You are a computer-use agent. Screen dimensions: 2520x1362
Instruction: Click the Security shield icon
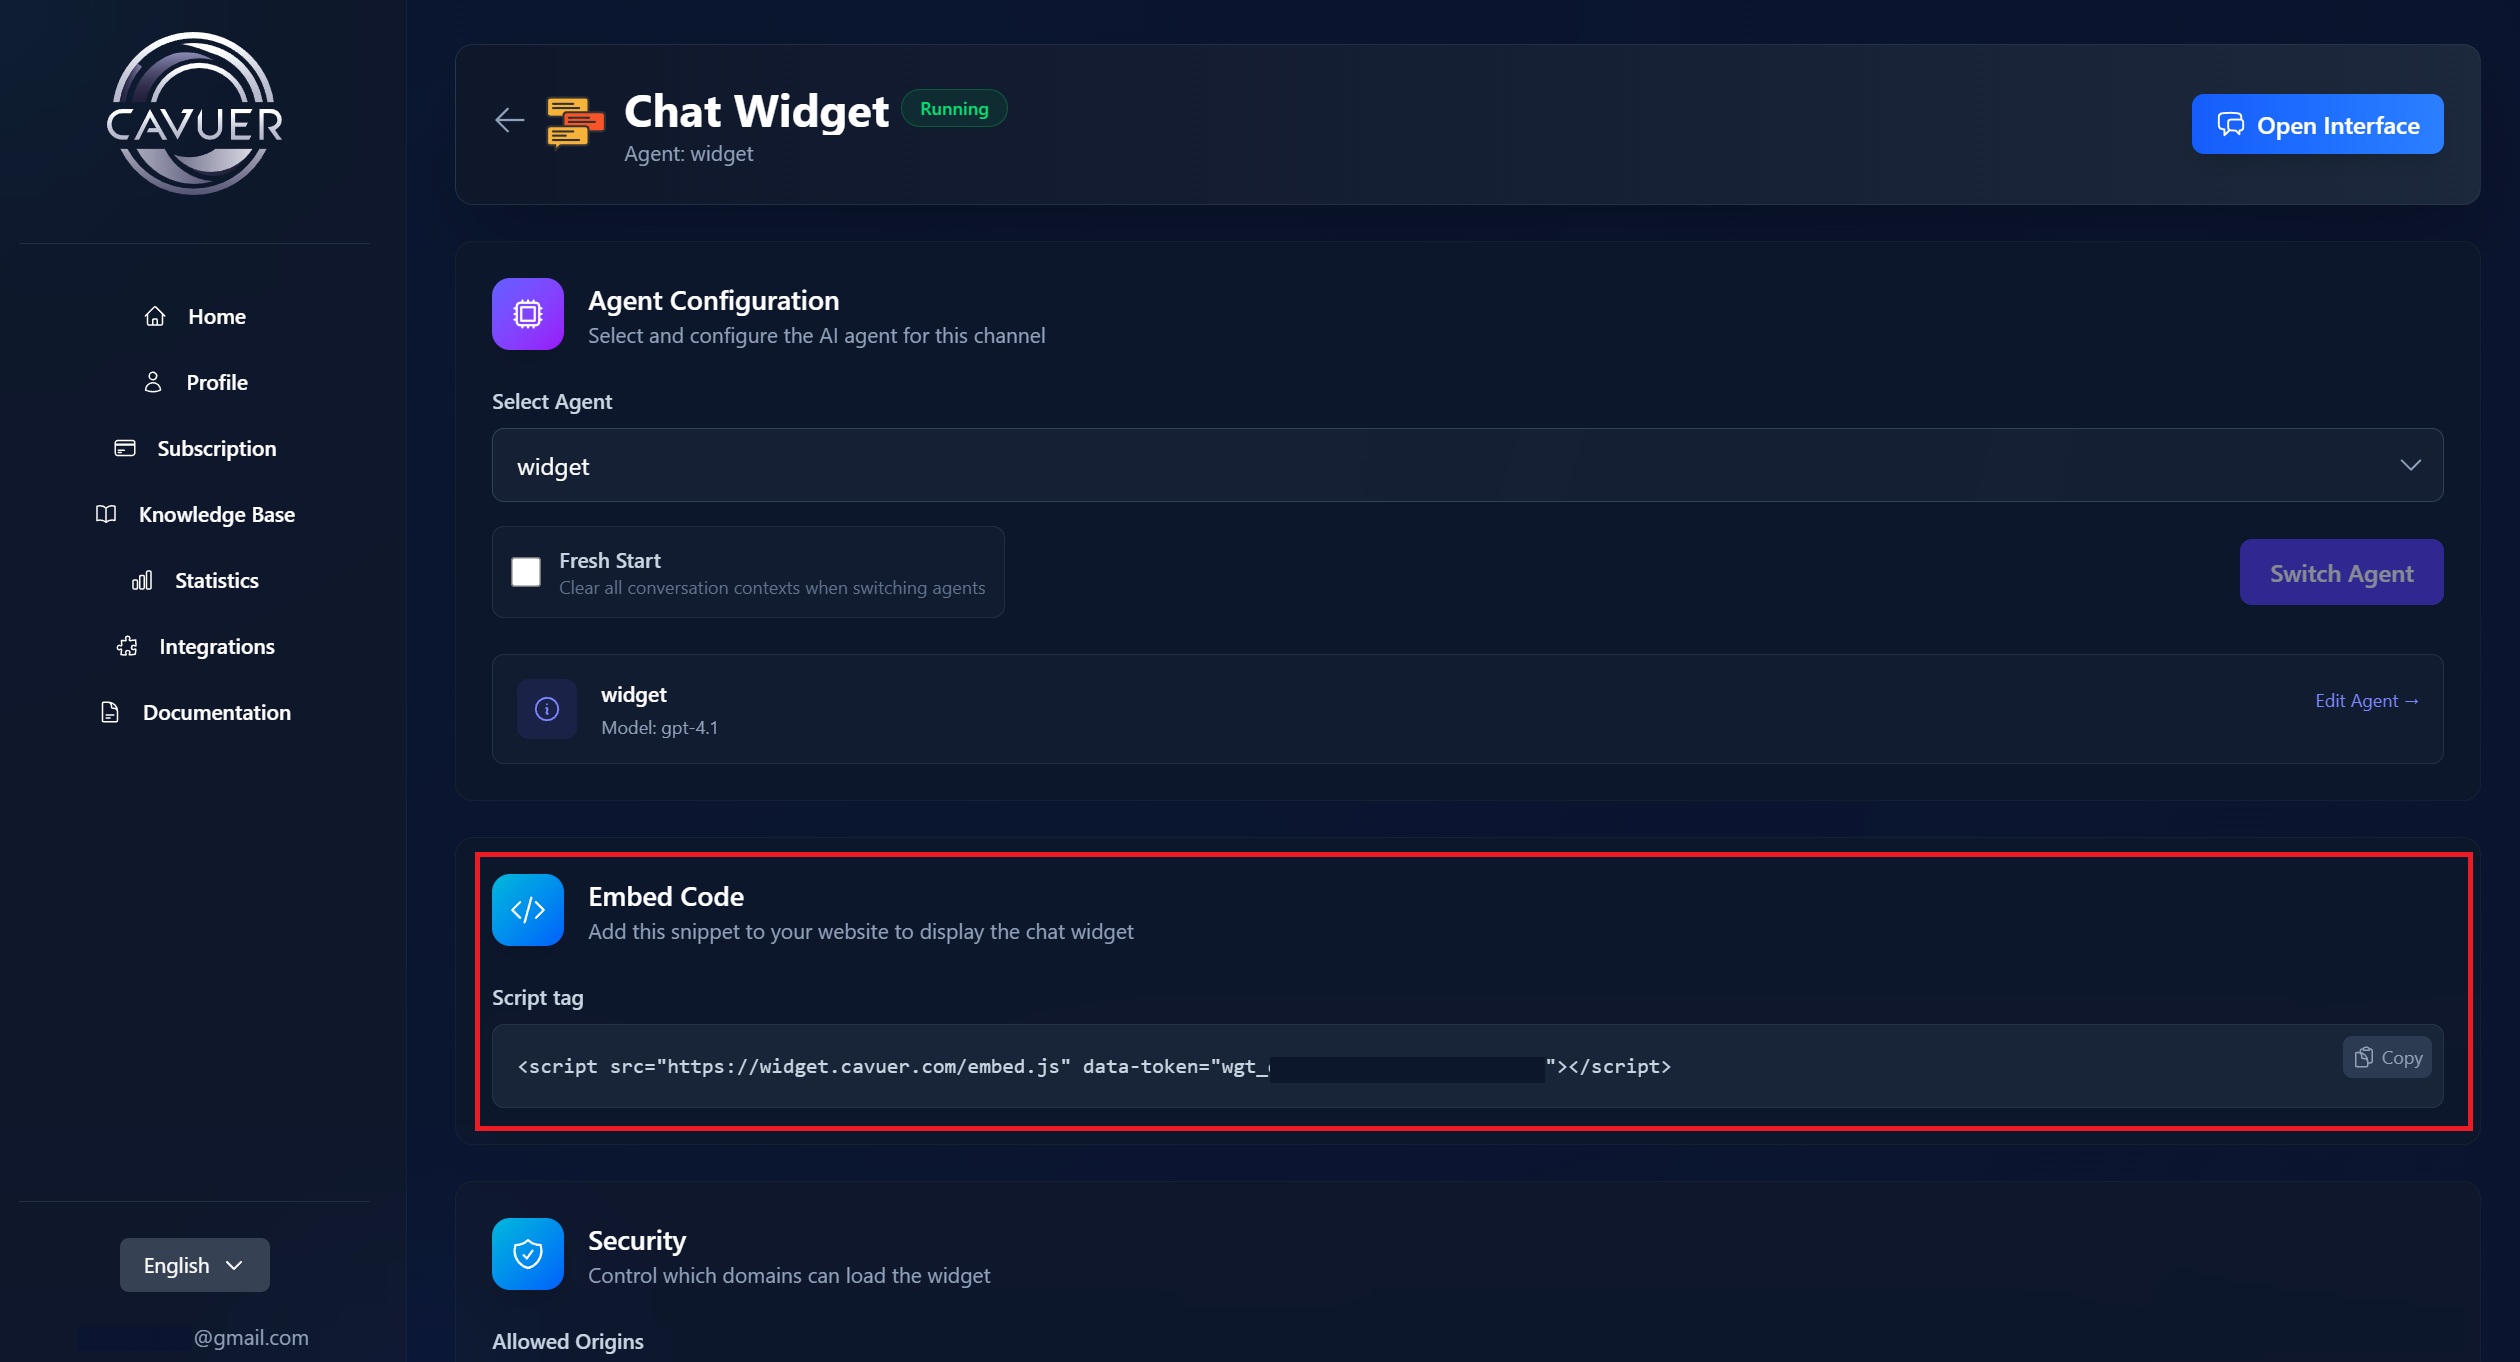(x=528, y=1254)
